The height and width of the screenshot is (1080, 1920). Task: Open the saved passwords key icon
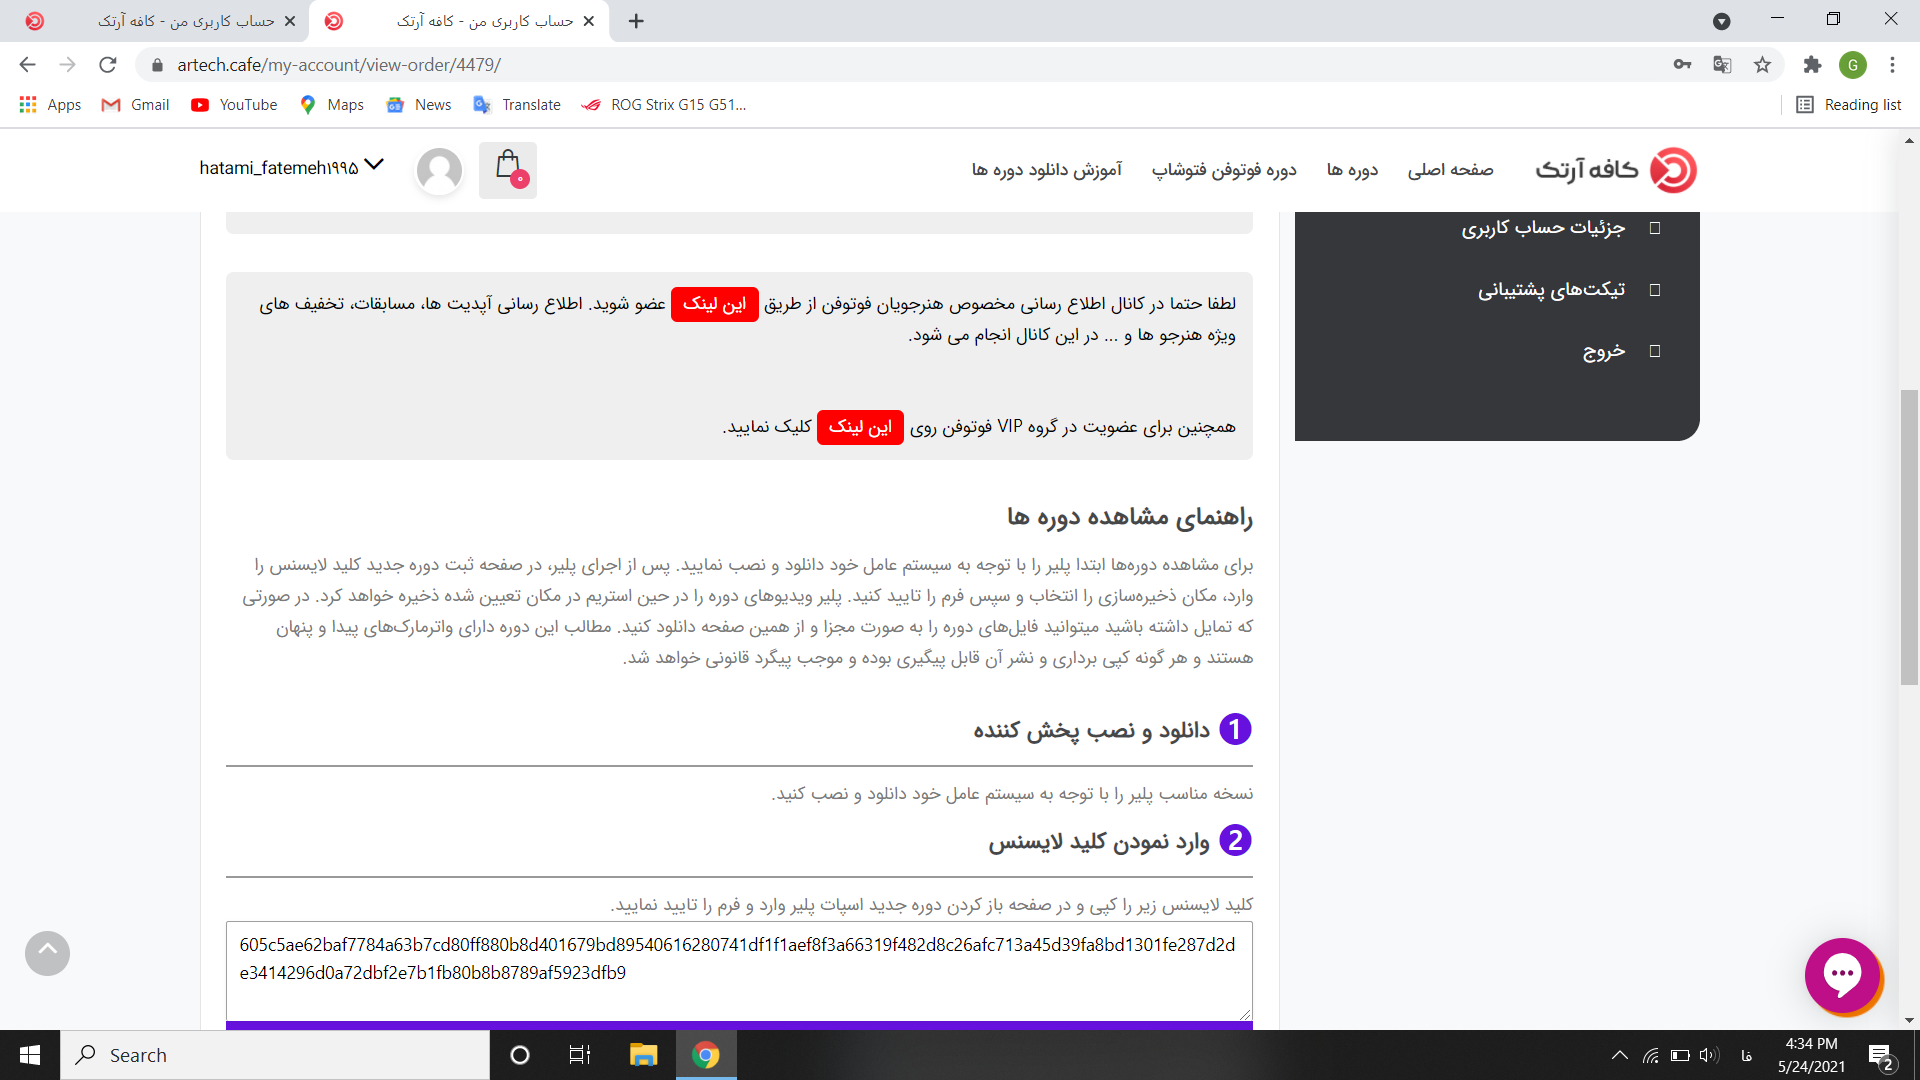(x=1682, y=65)
